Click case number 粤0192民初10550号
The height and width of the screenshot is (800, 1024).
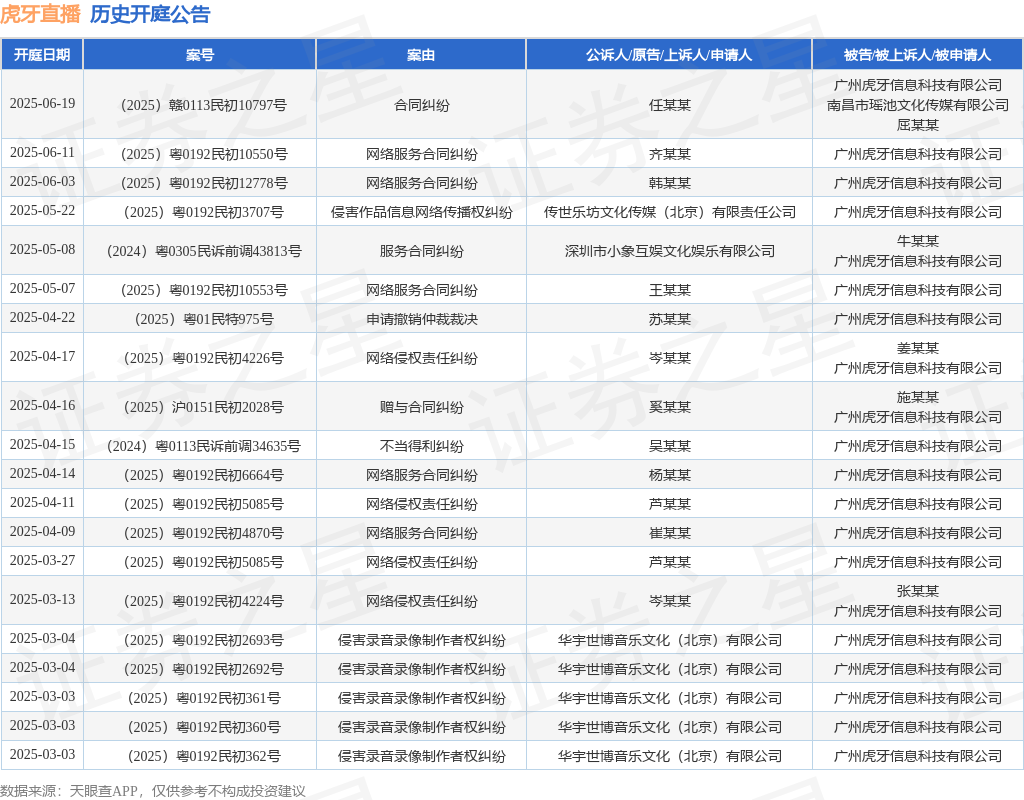click(x=204, y=154)
